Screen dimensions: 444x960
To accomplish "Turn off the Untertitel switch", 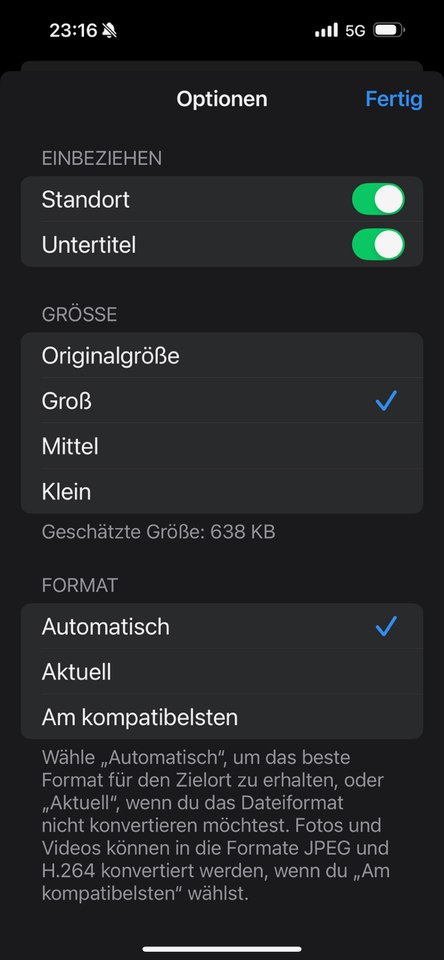I will tap(378, 244).
